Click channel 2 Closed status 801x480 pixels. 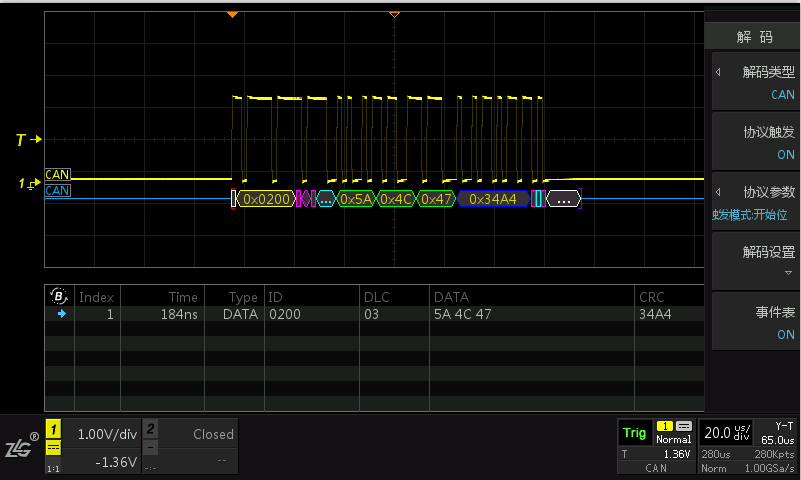213,434
